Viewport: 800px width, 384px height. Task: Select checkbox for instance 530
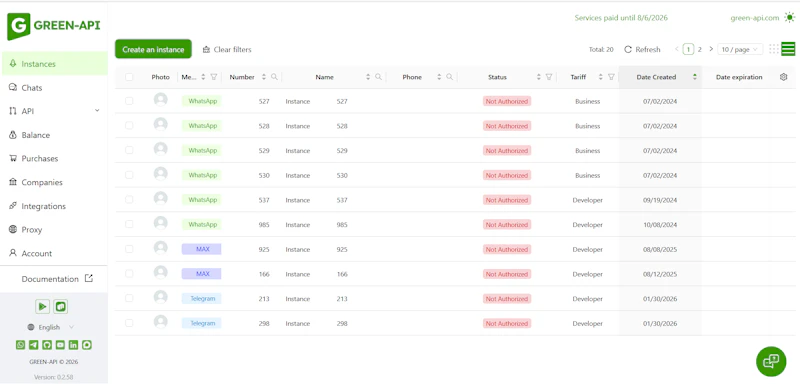point(129,175)
